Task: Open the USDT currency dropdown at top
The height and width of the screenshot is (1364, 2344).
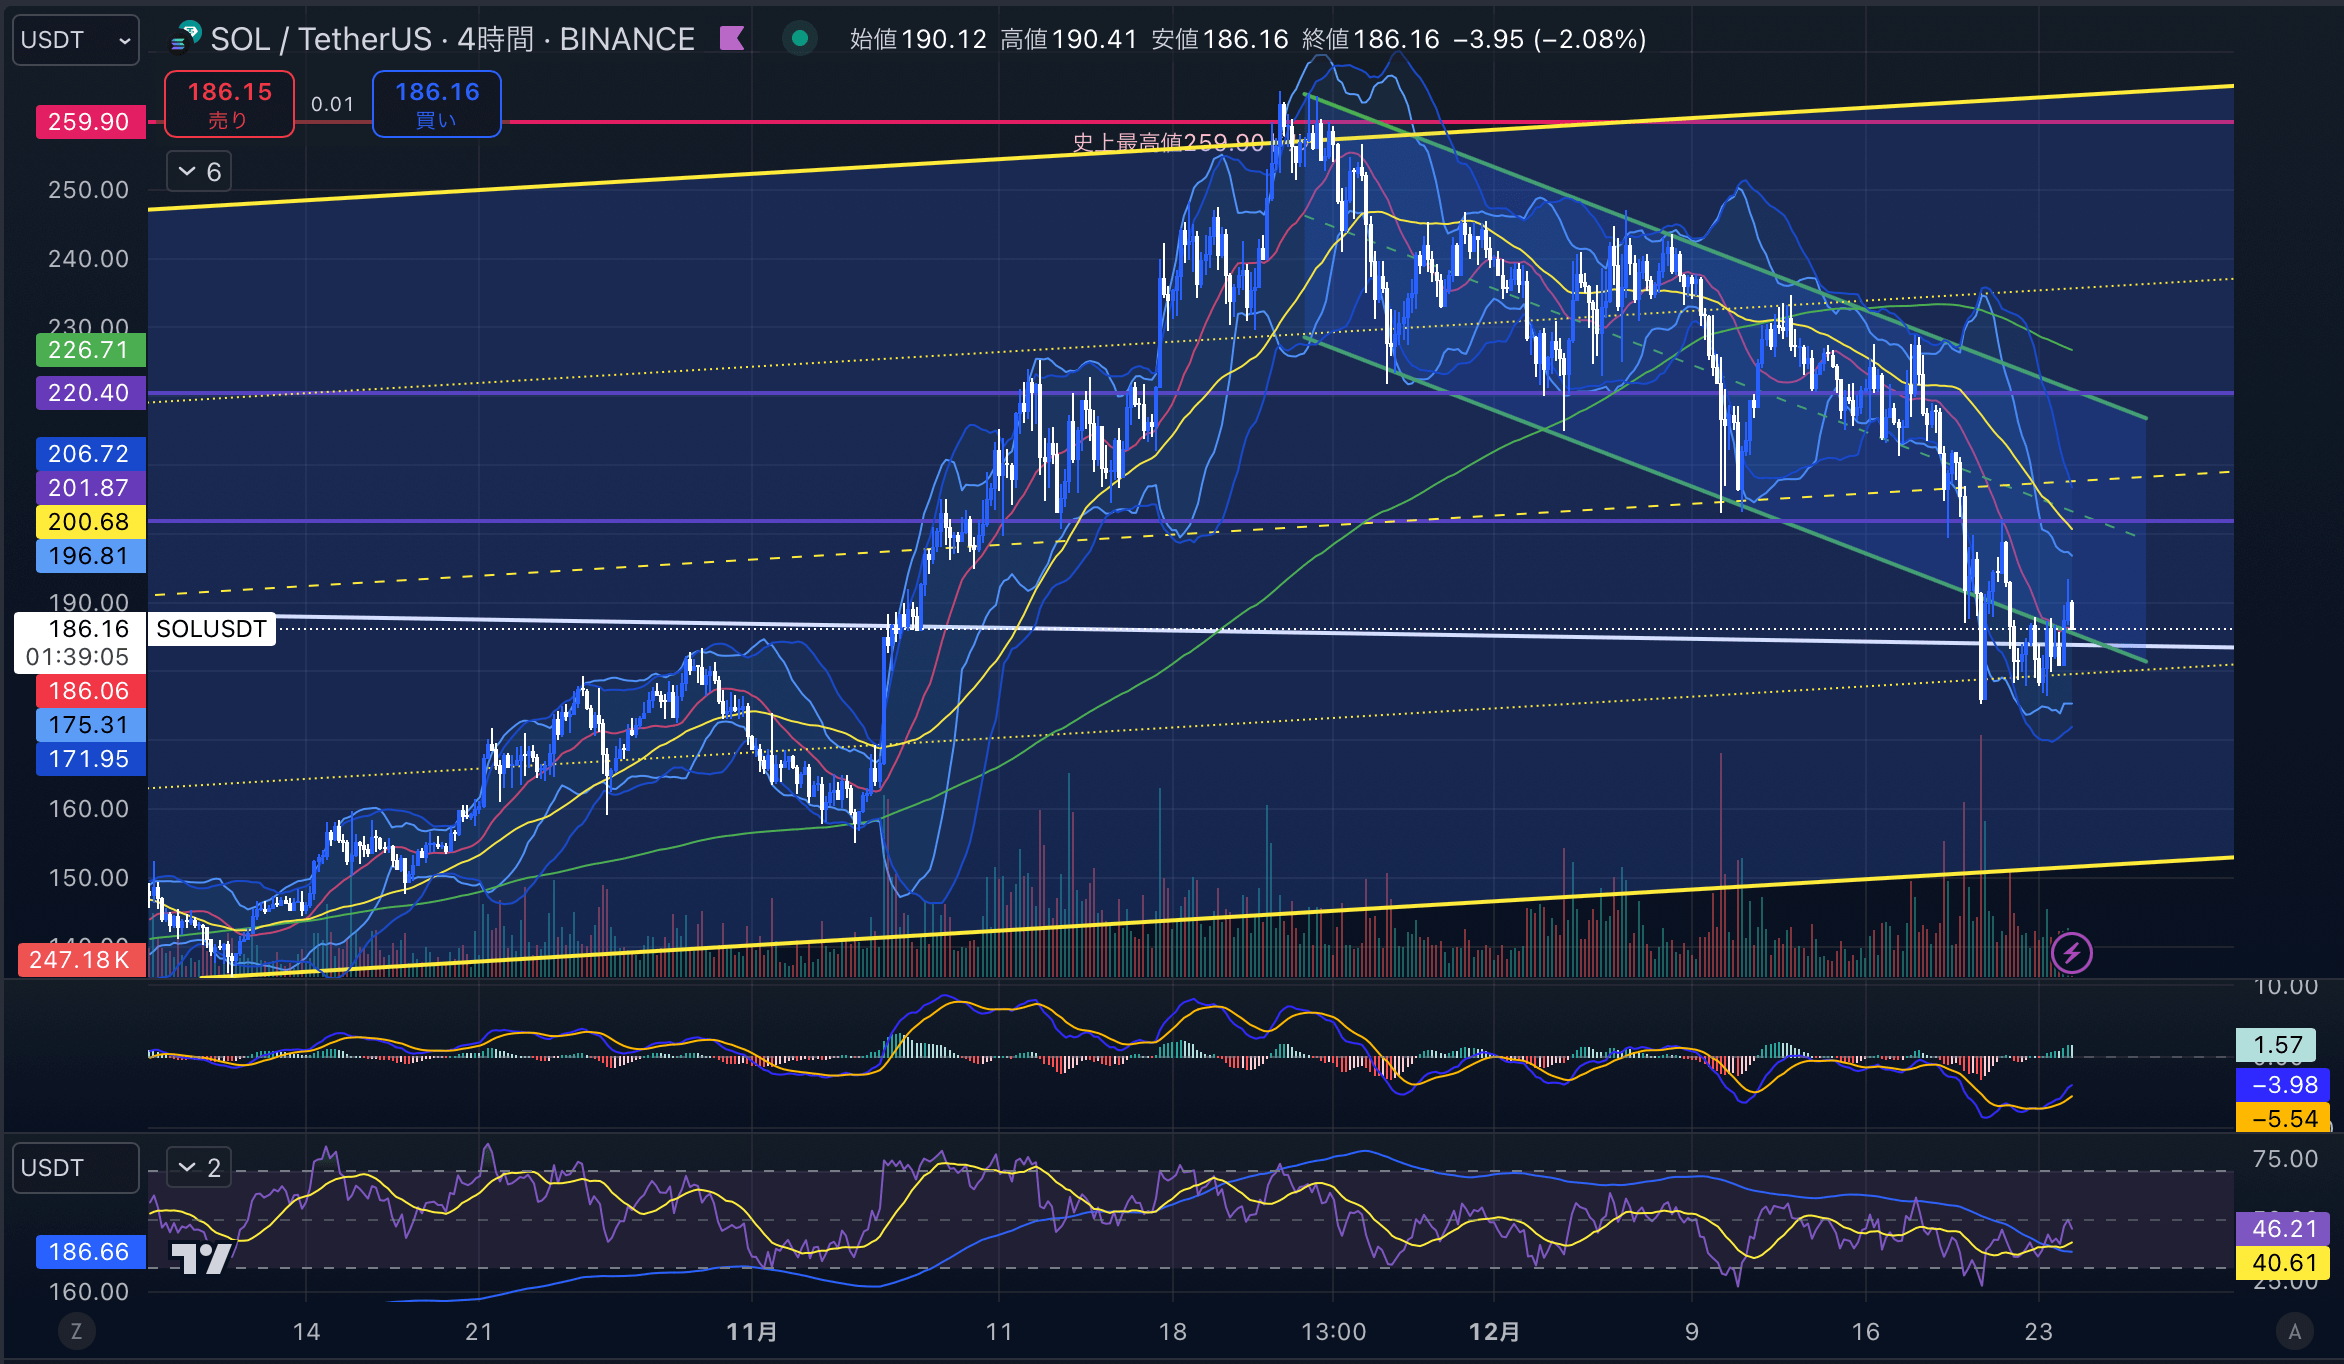Action: (x=75, y=40)
